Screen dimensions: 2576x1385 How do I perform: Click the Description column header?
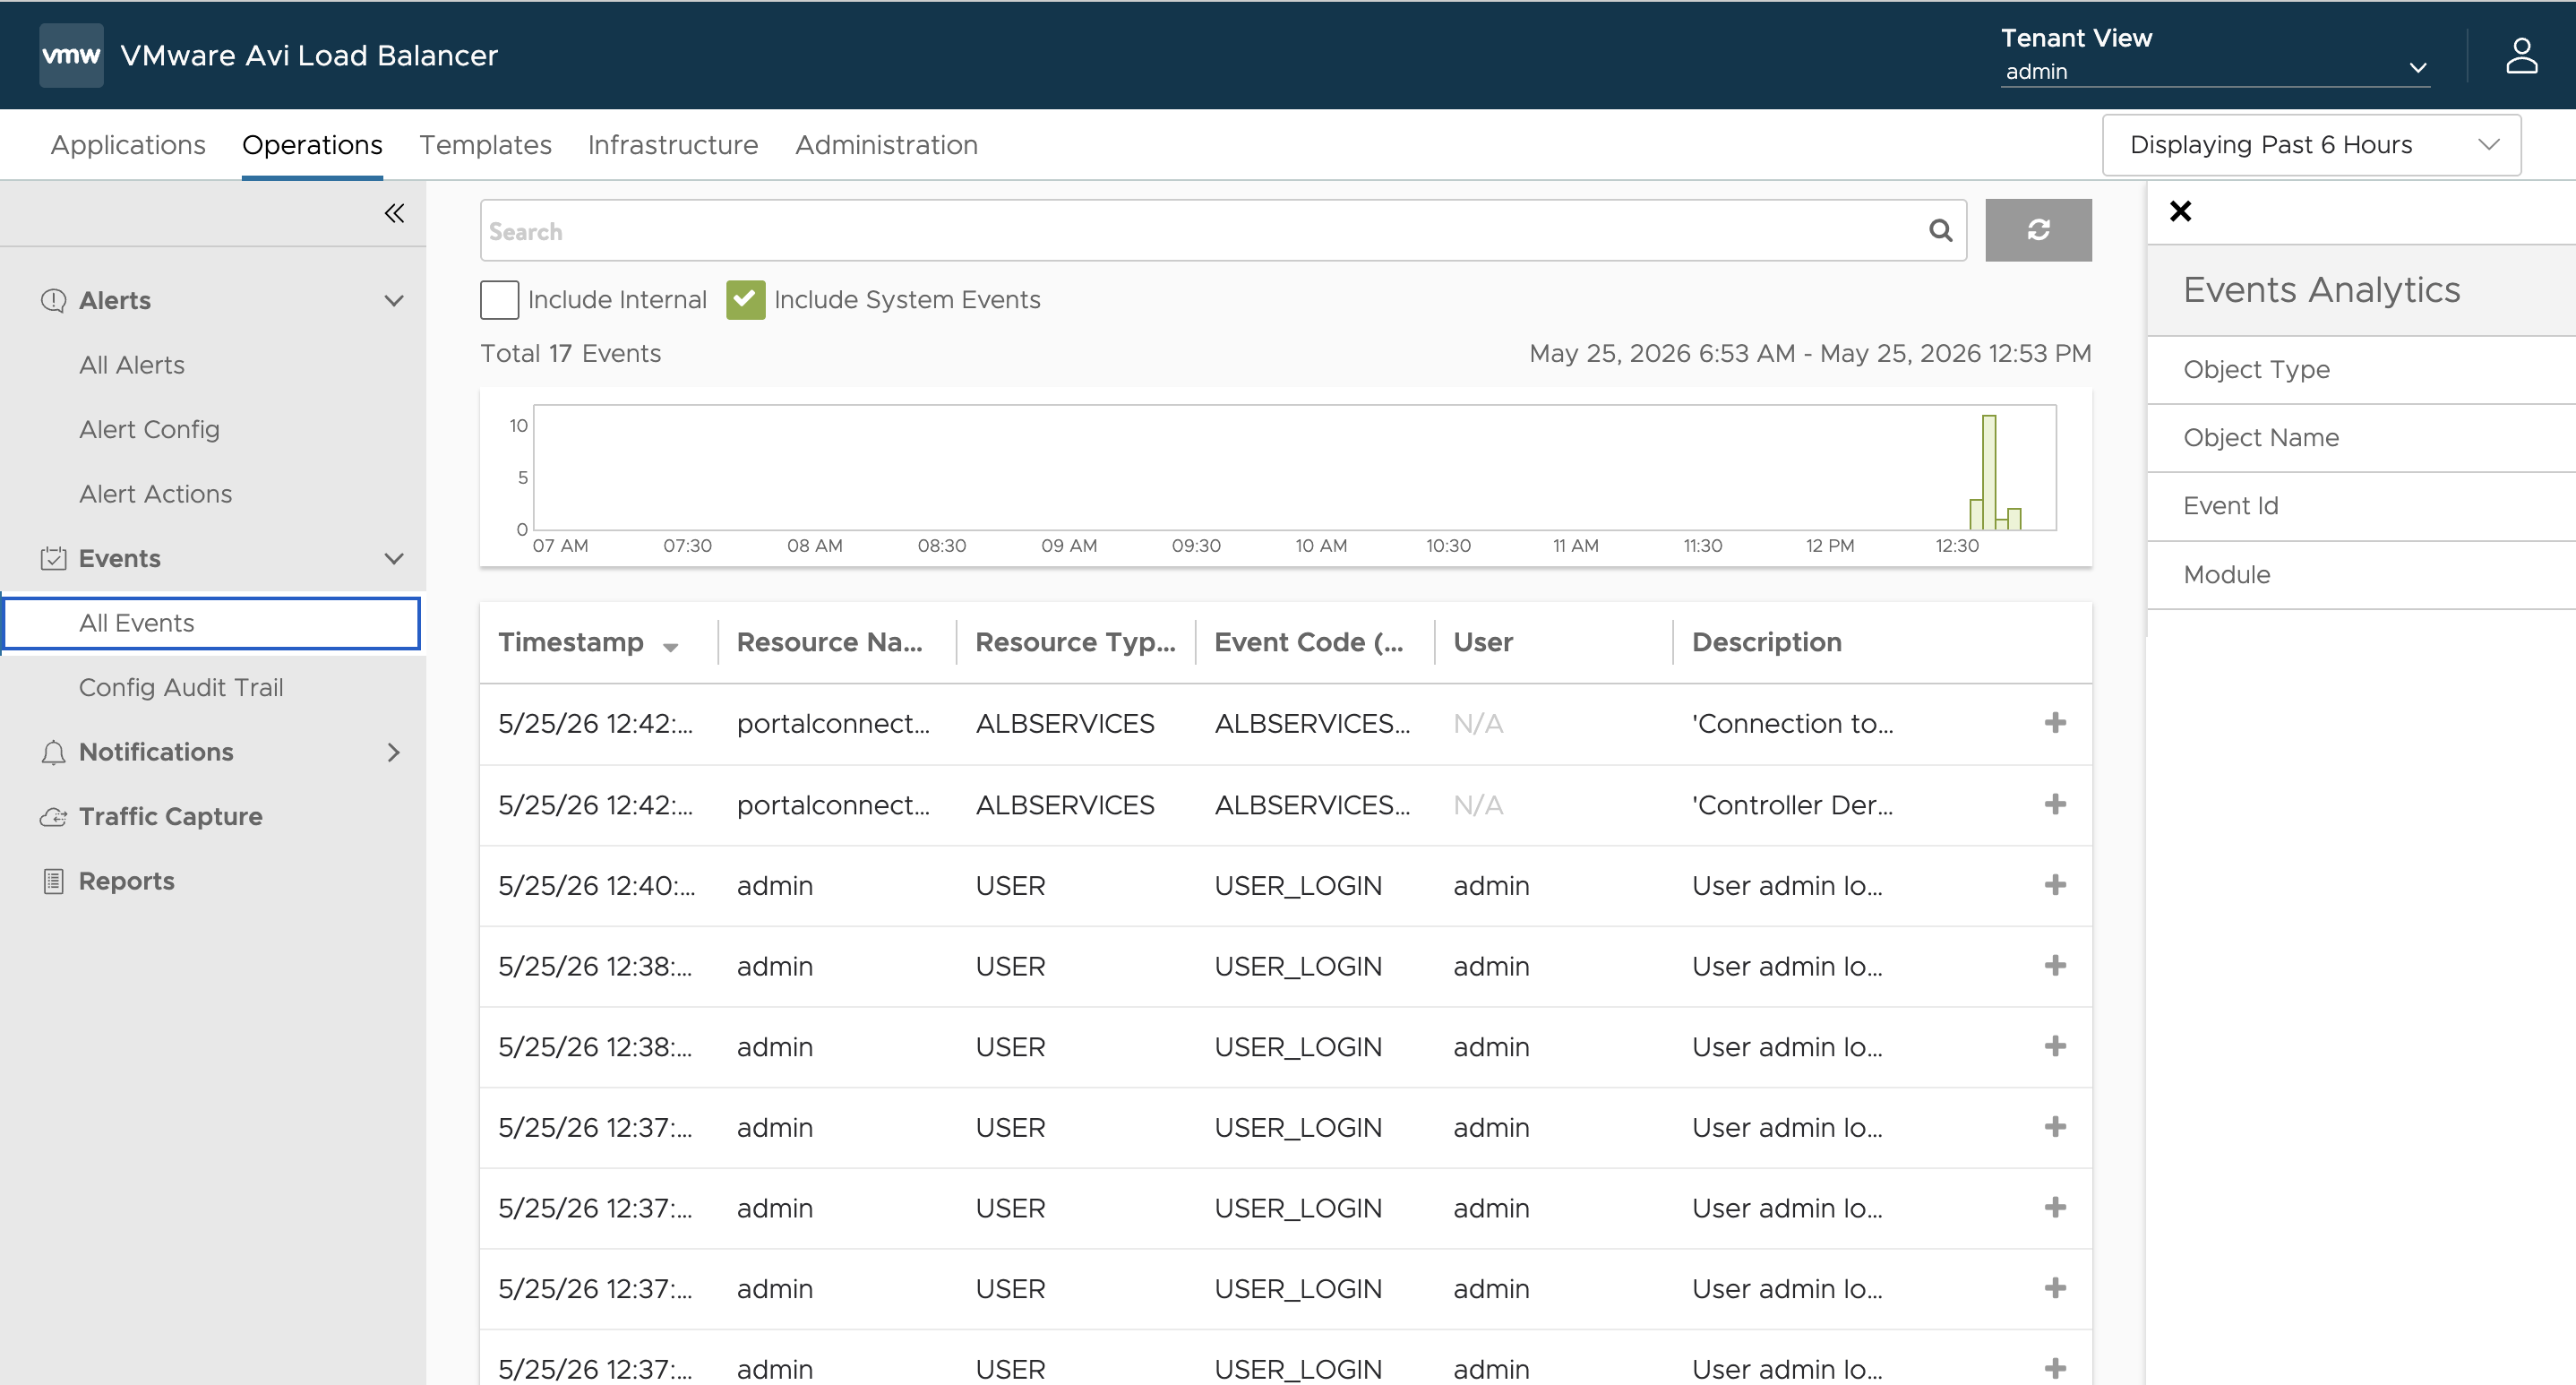[x=1766, y=642]
